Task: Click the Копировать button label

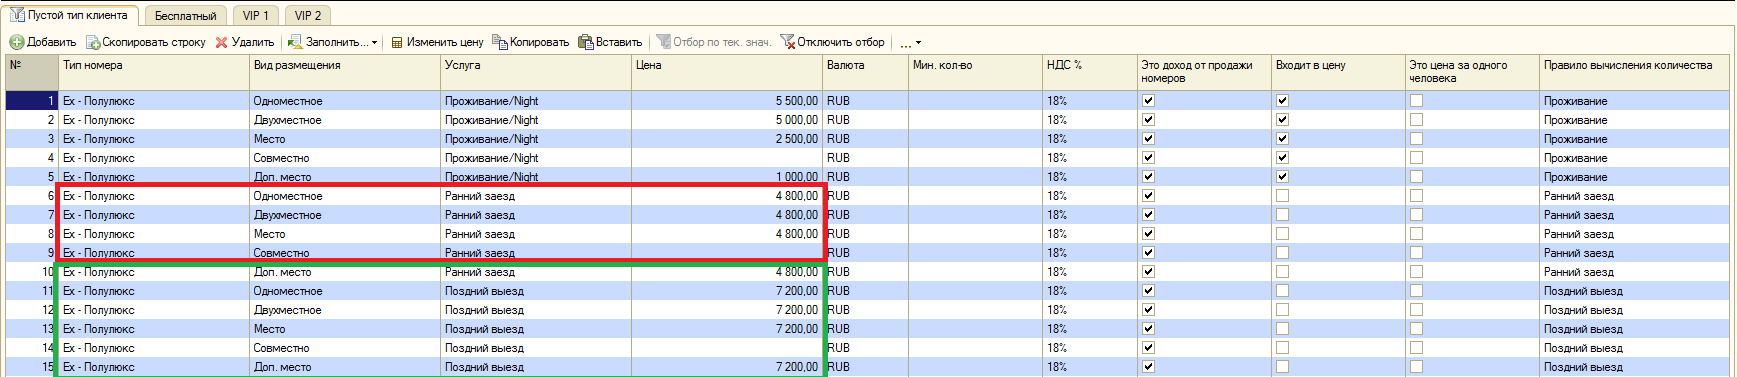Action: [539, 42]
